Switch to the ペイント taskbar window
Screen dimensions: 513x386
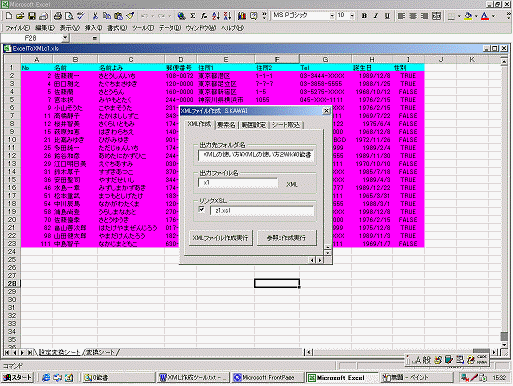click(416, 378)
